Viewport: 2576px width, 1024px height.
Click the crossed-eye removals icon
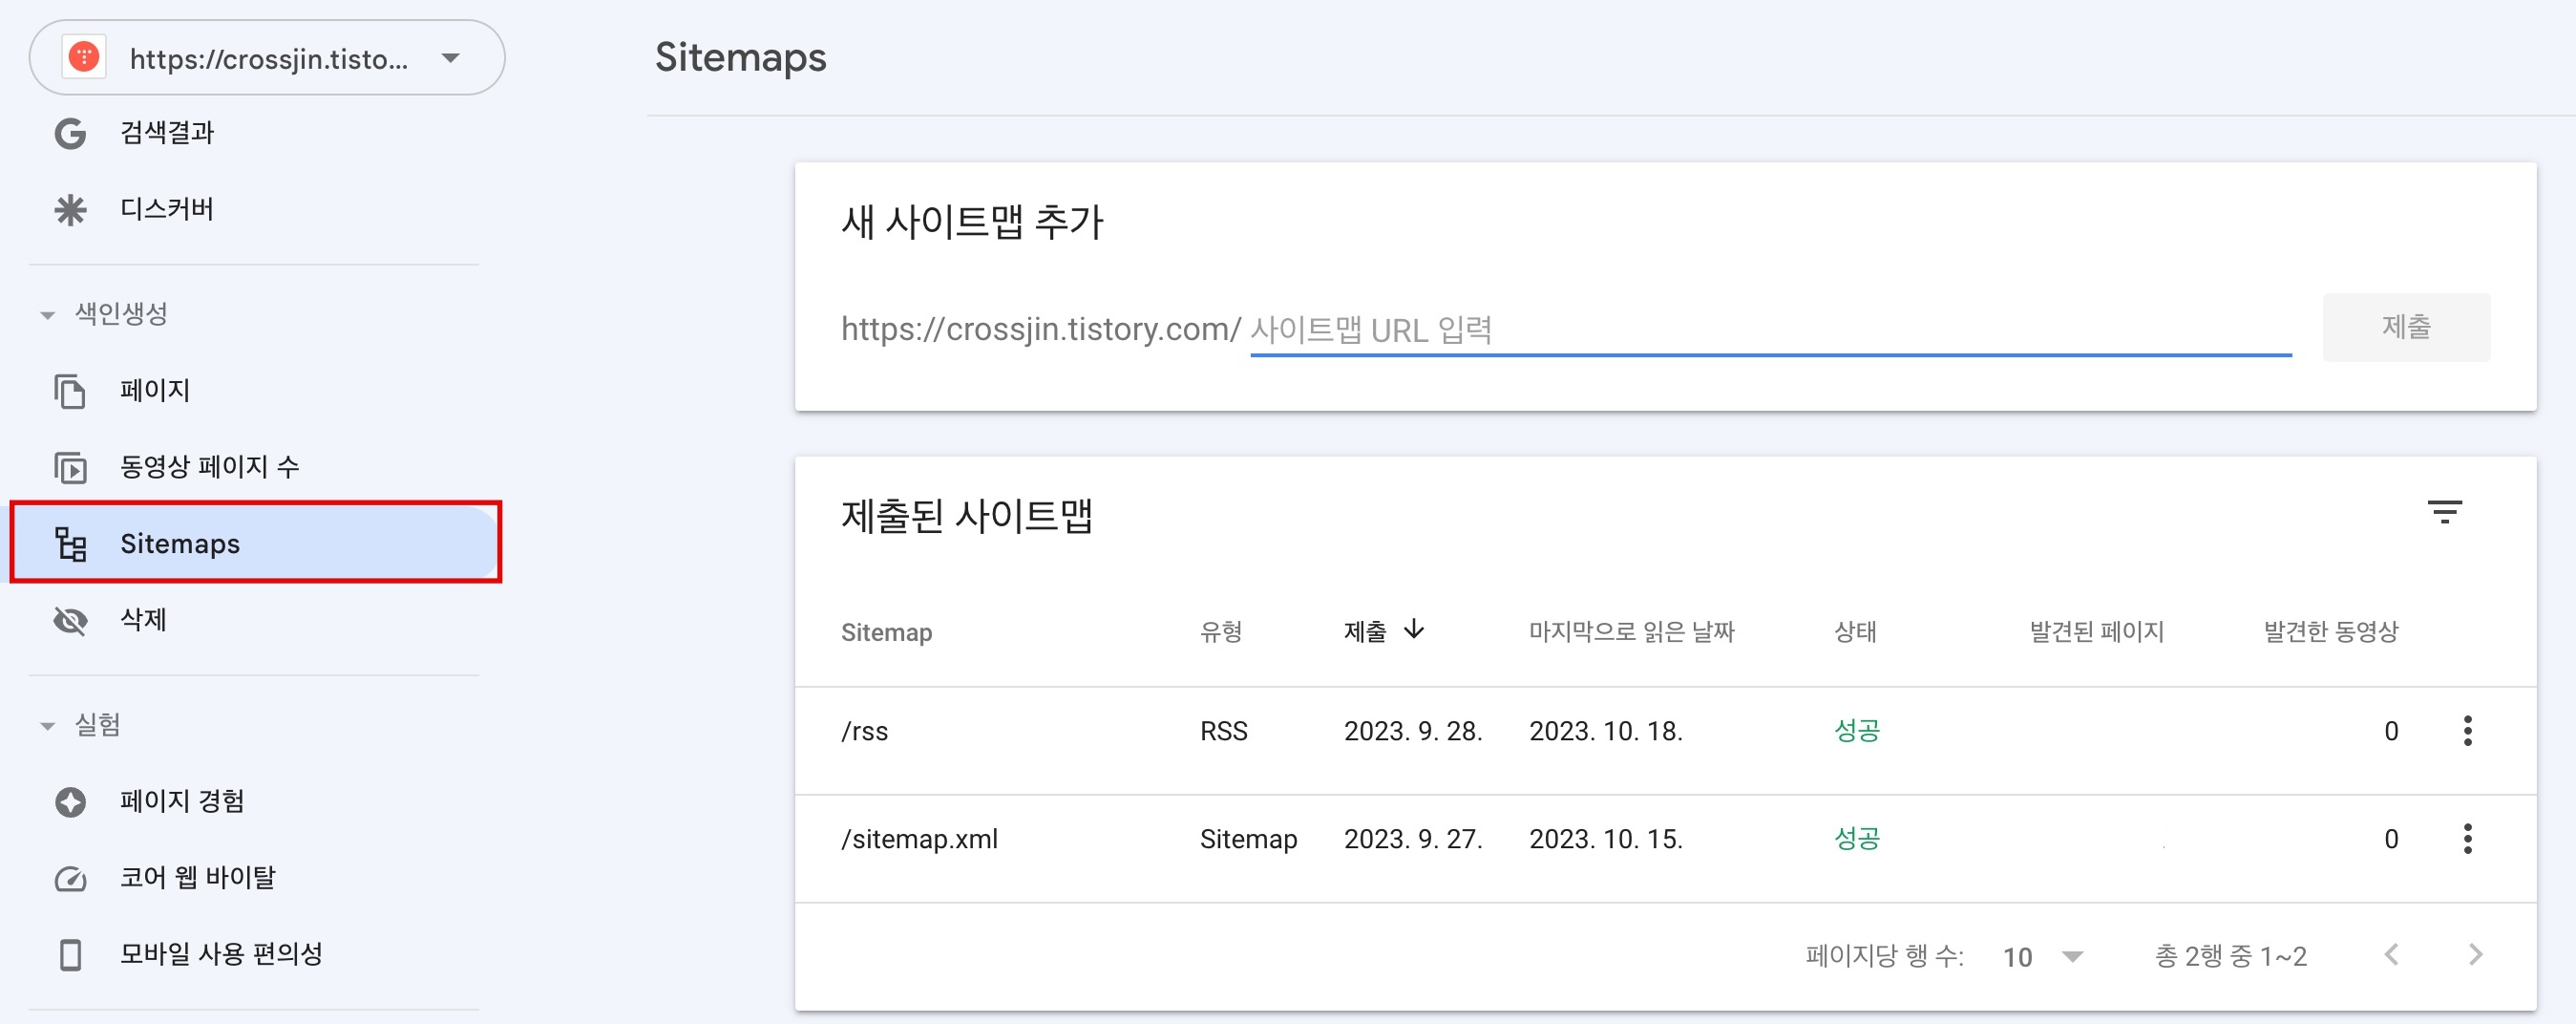coord(70,621)
